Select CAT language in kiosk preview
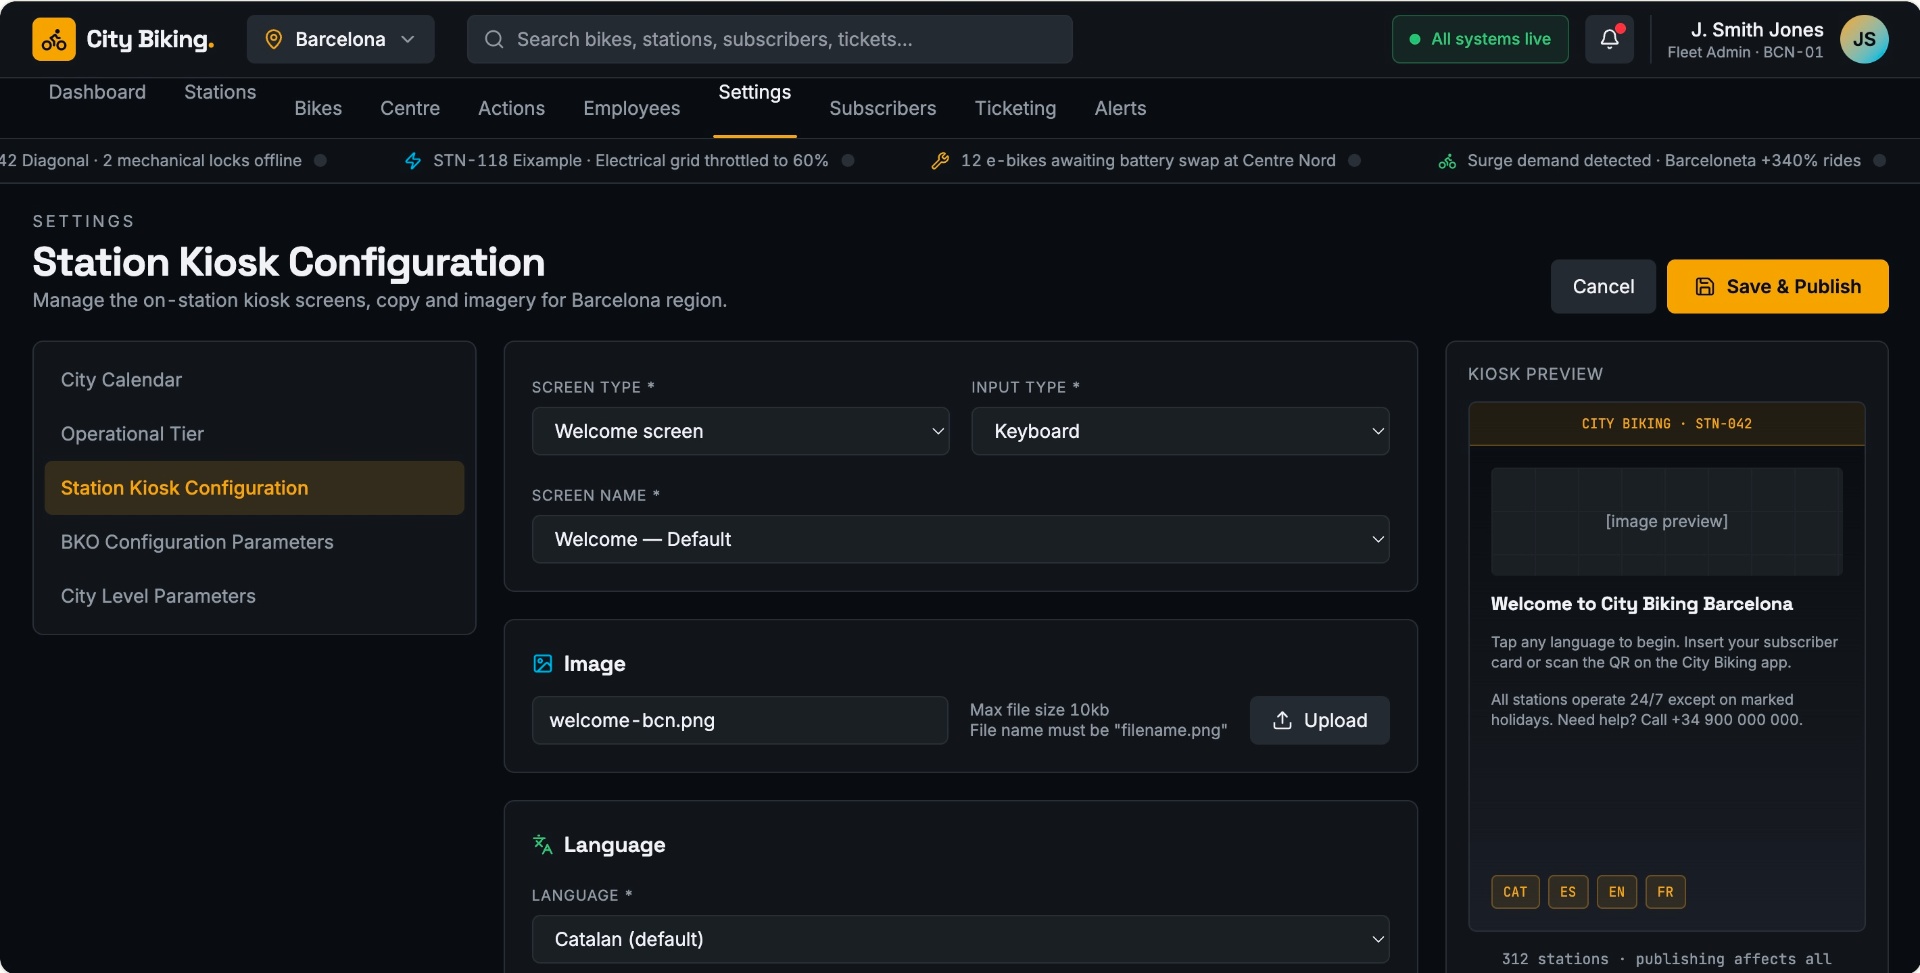This screenshot has height=973, width=1920. click(1515, 892)
